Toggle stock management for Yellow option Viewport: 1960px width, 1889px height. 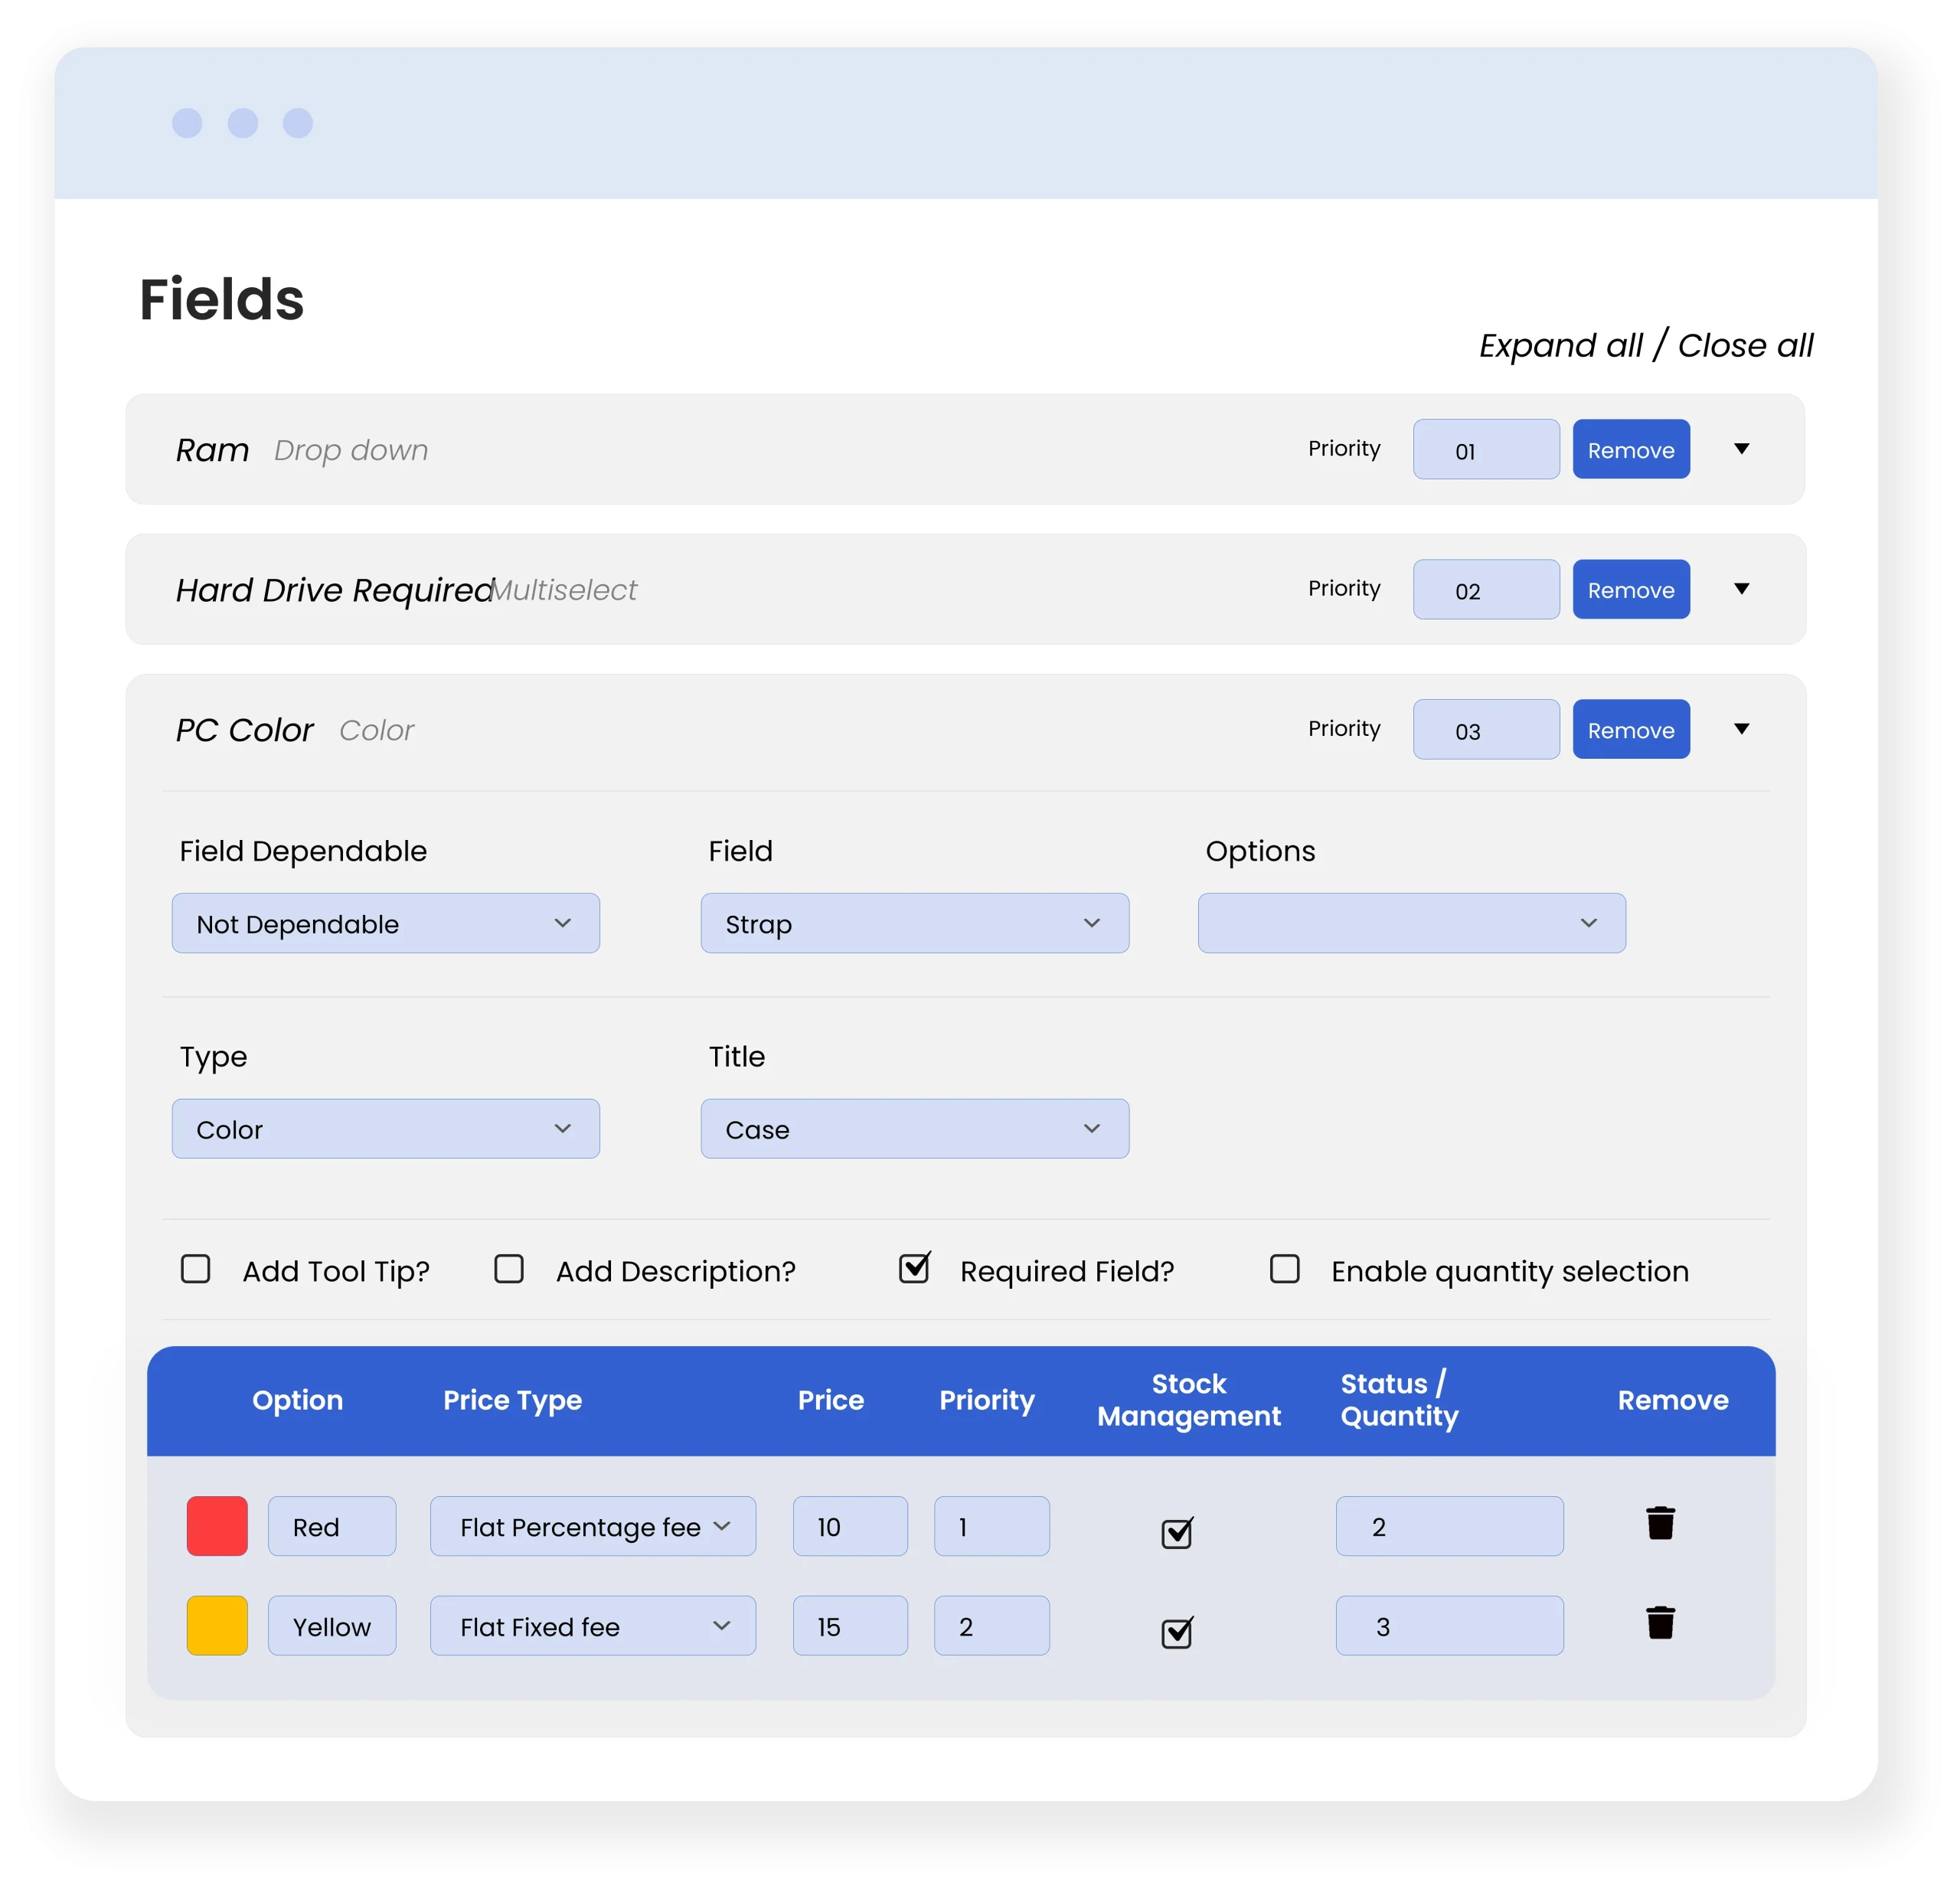click(x=1177, y=1632)
